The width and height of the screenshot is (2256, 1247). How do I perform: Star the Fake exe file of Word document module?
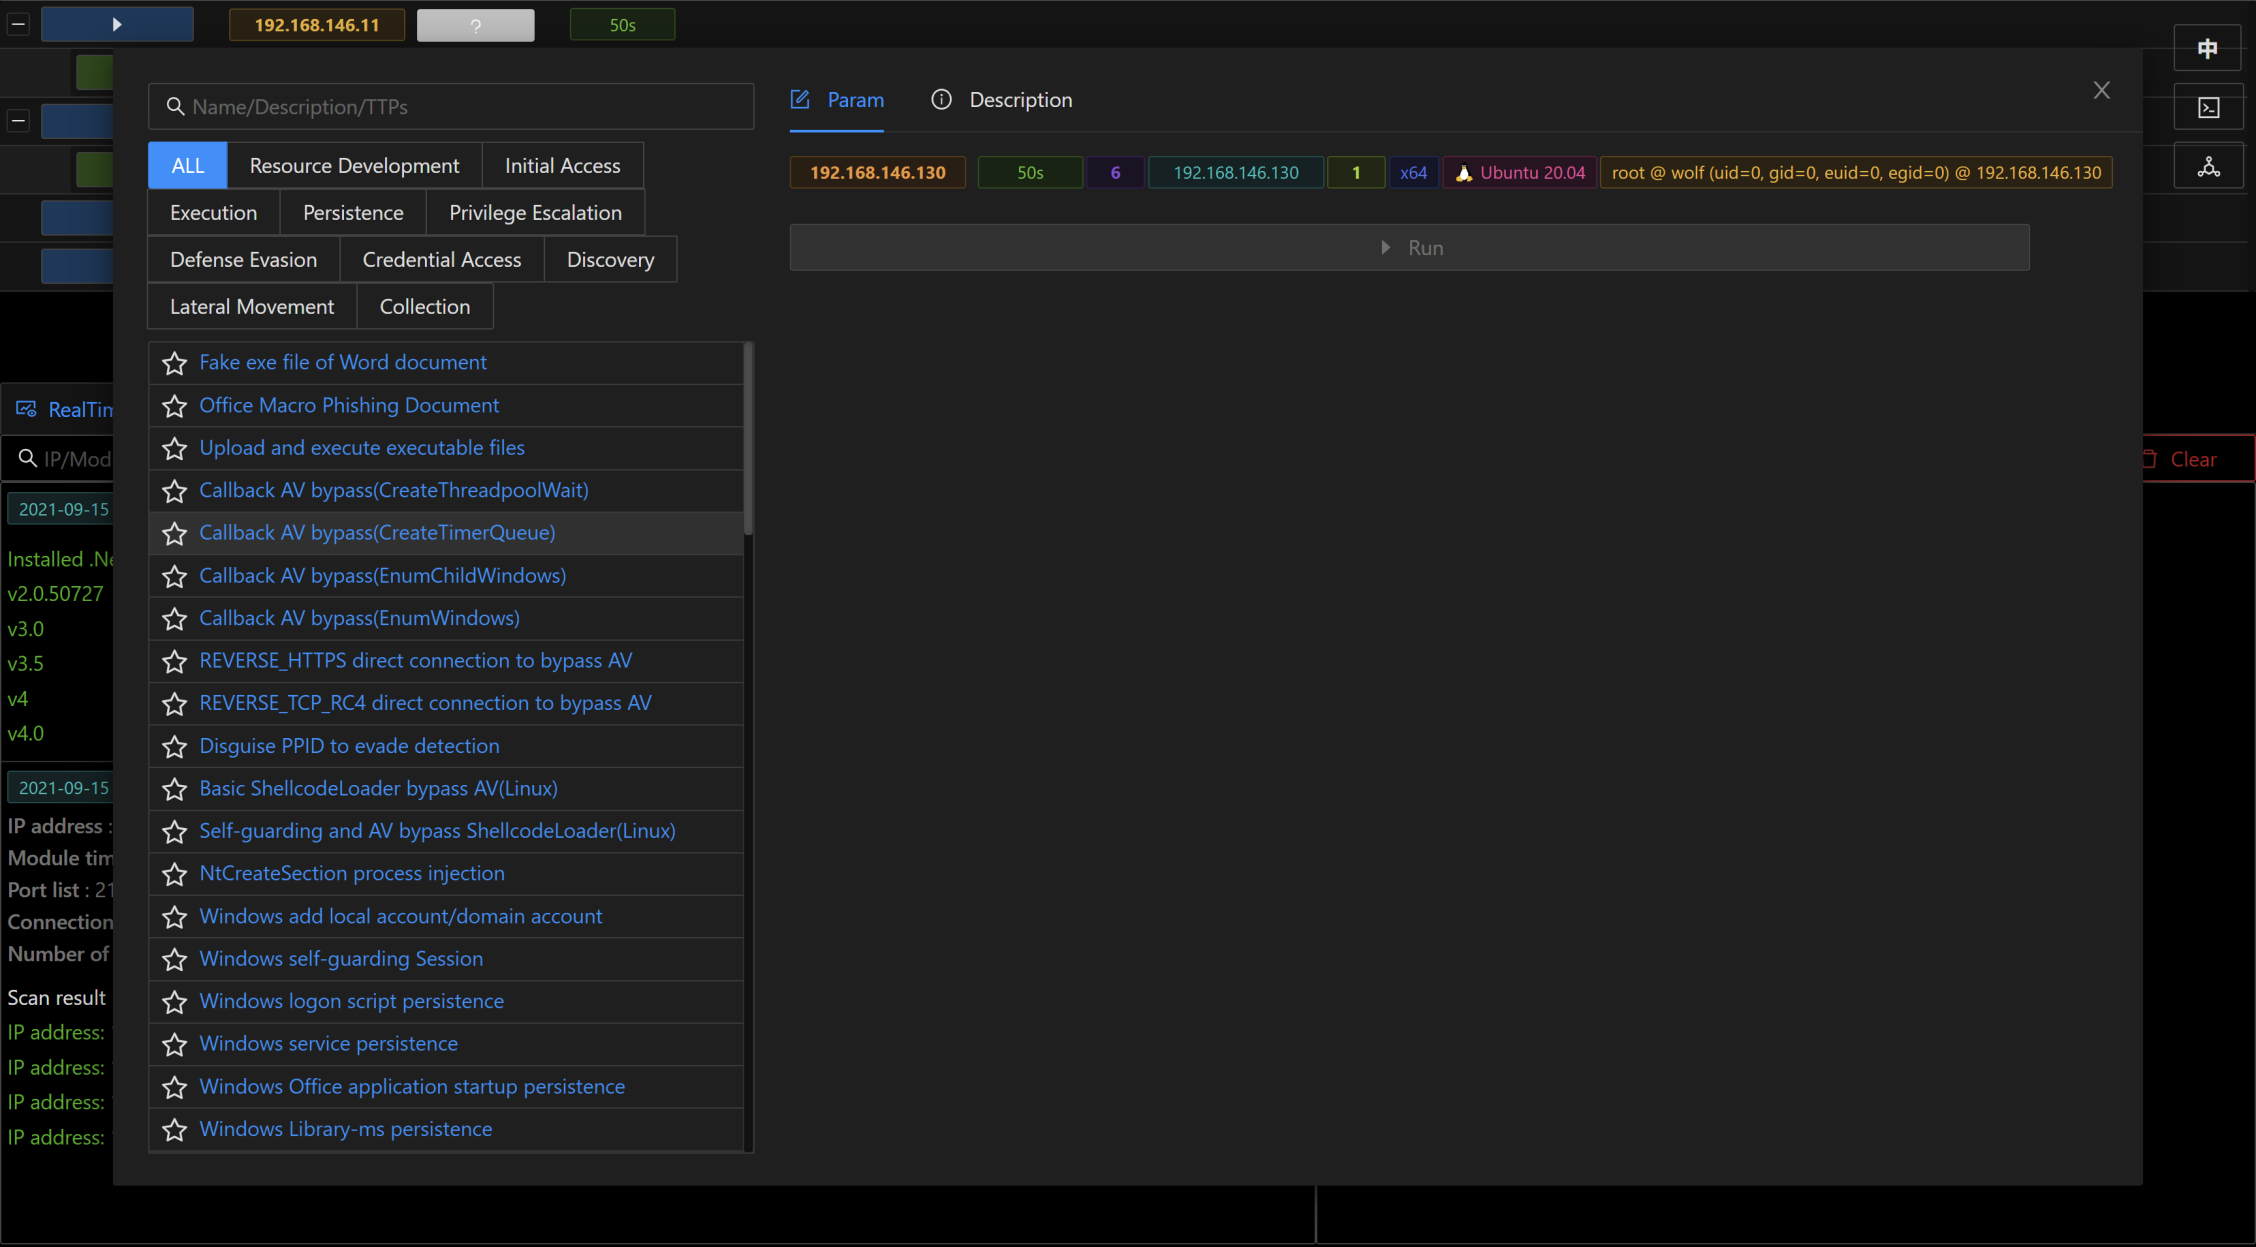pos(175,363)
